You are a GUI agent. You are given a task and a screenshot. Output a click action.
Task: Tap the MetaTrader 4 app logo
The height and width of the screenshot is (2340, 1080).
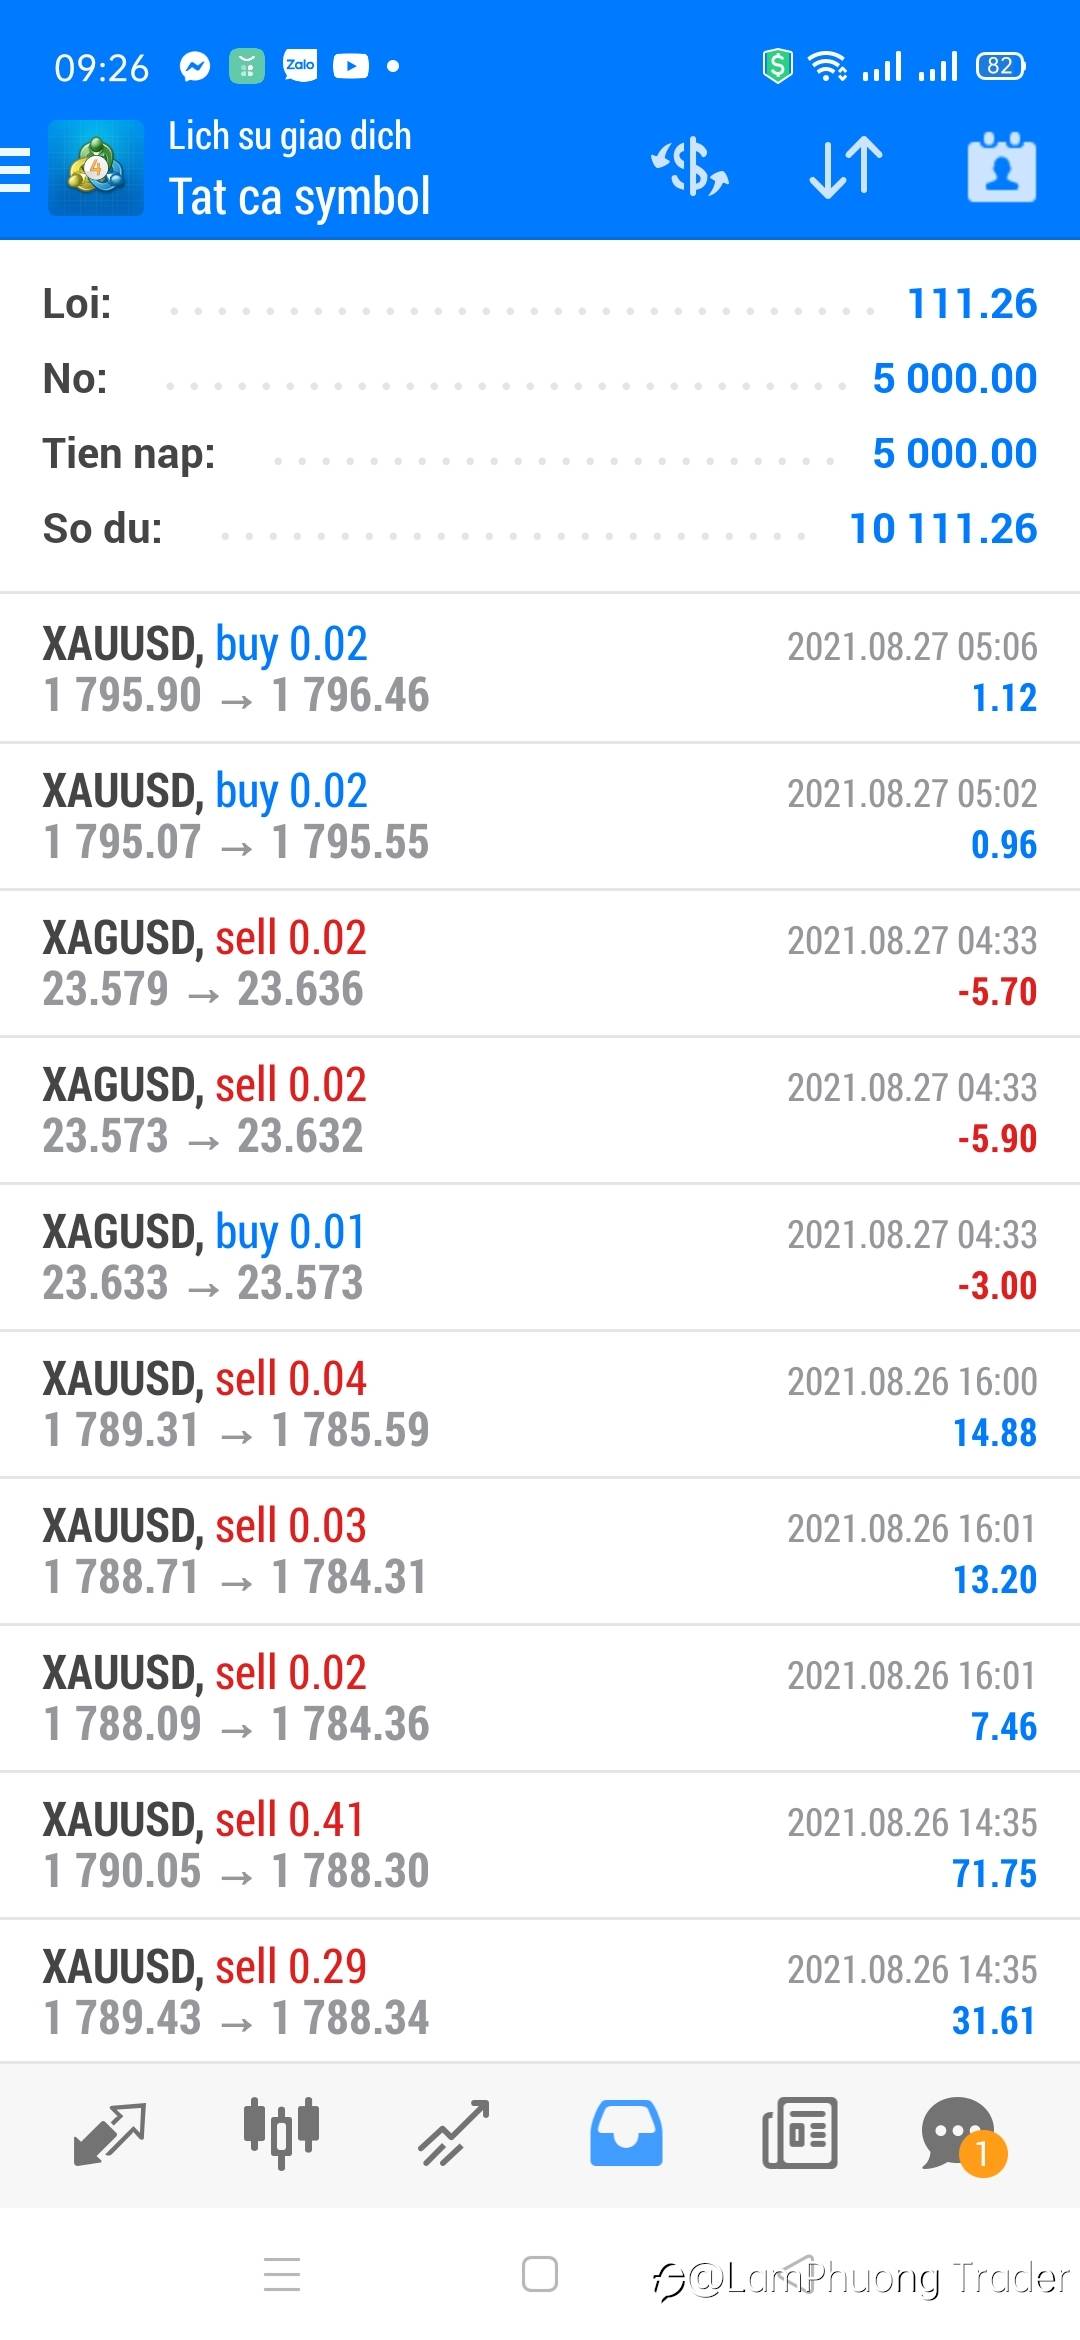click(x=96, y=168)
